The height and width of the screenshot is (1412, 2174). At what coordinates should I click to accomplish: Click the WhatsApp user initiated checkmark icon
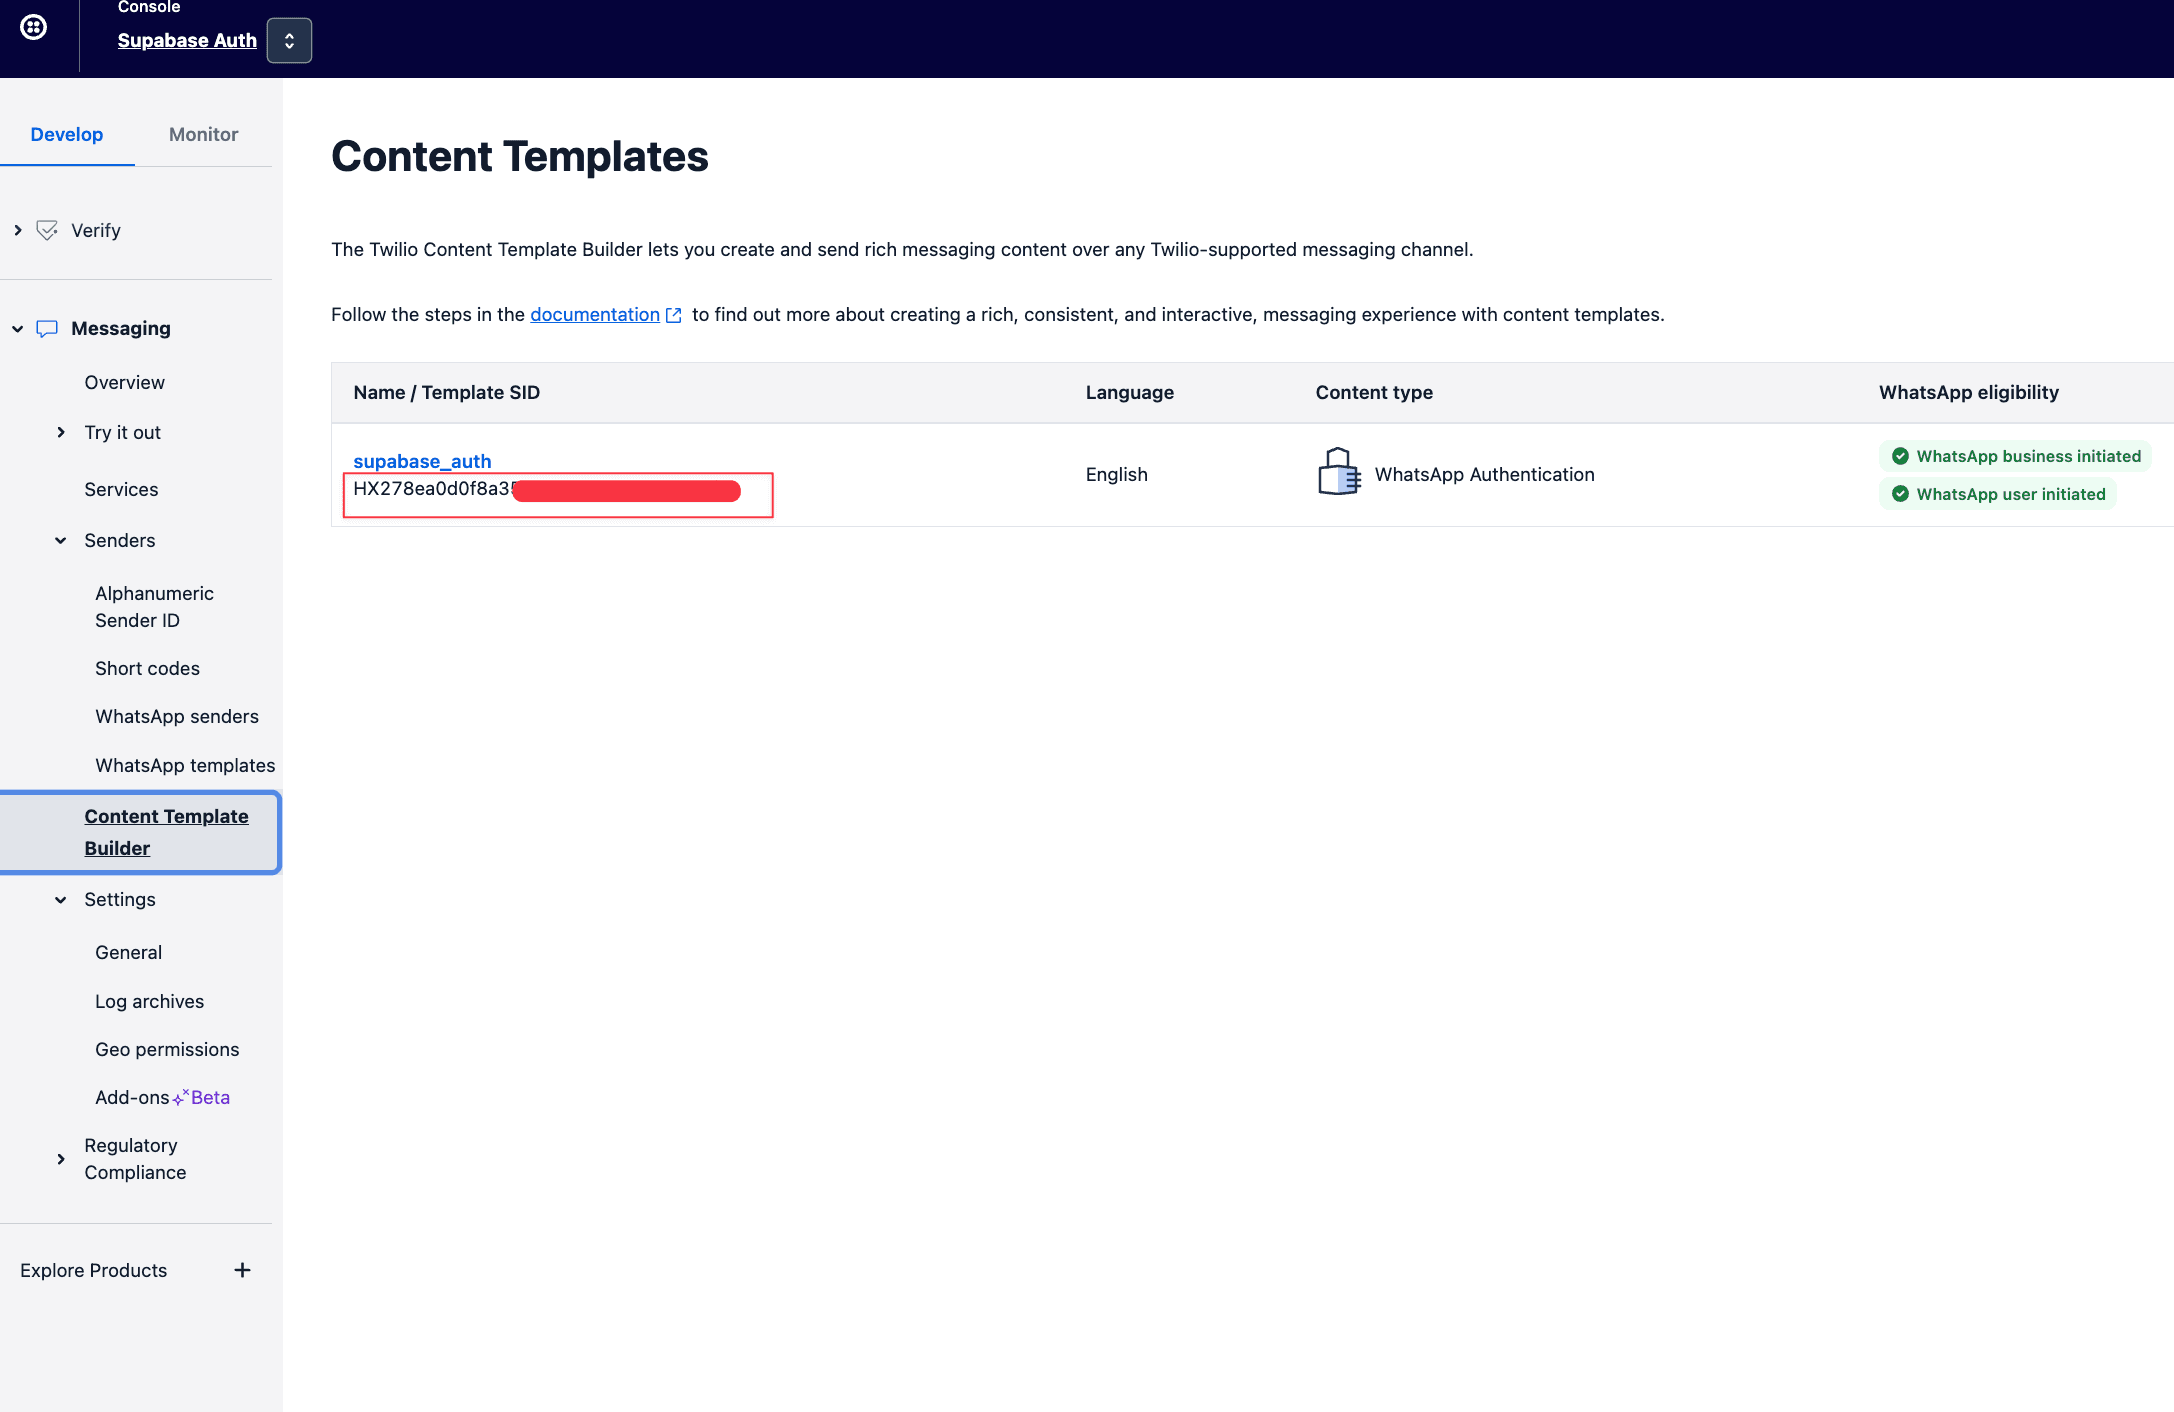tap(1900, 495)
